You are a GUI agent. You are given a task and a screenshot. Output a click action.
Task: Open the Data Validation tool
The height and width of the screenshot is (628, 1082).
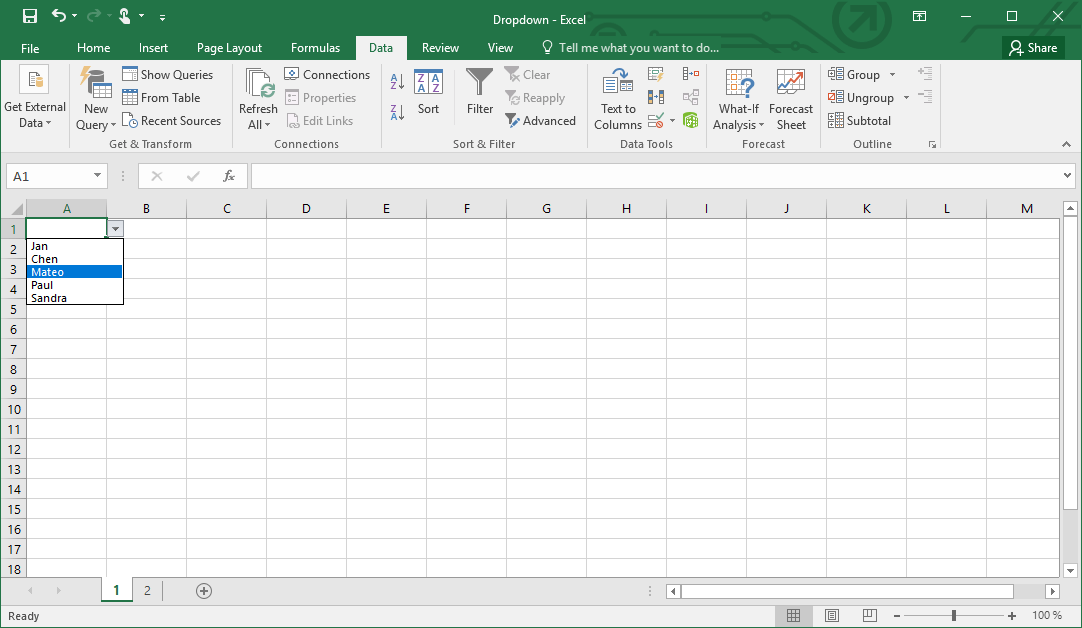655,121
